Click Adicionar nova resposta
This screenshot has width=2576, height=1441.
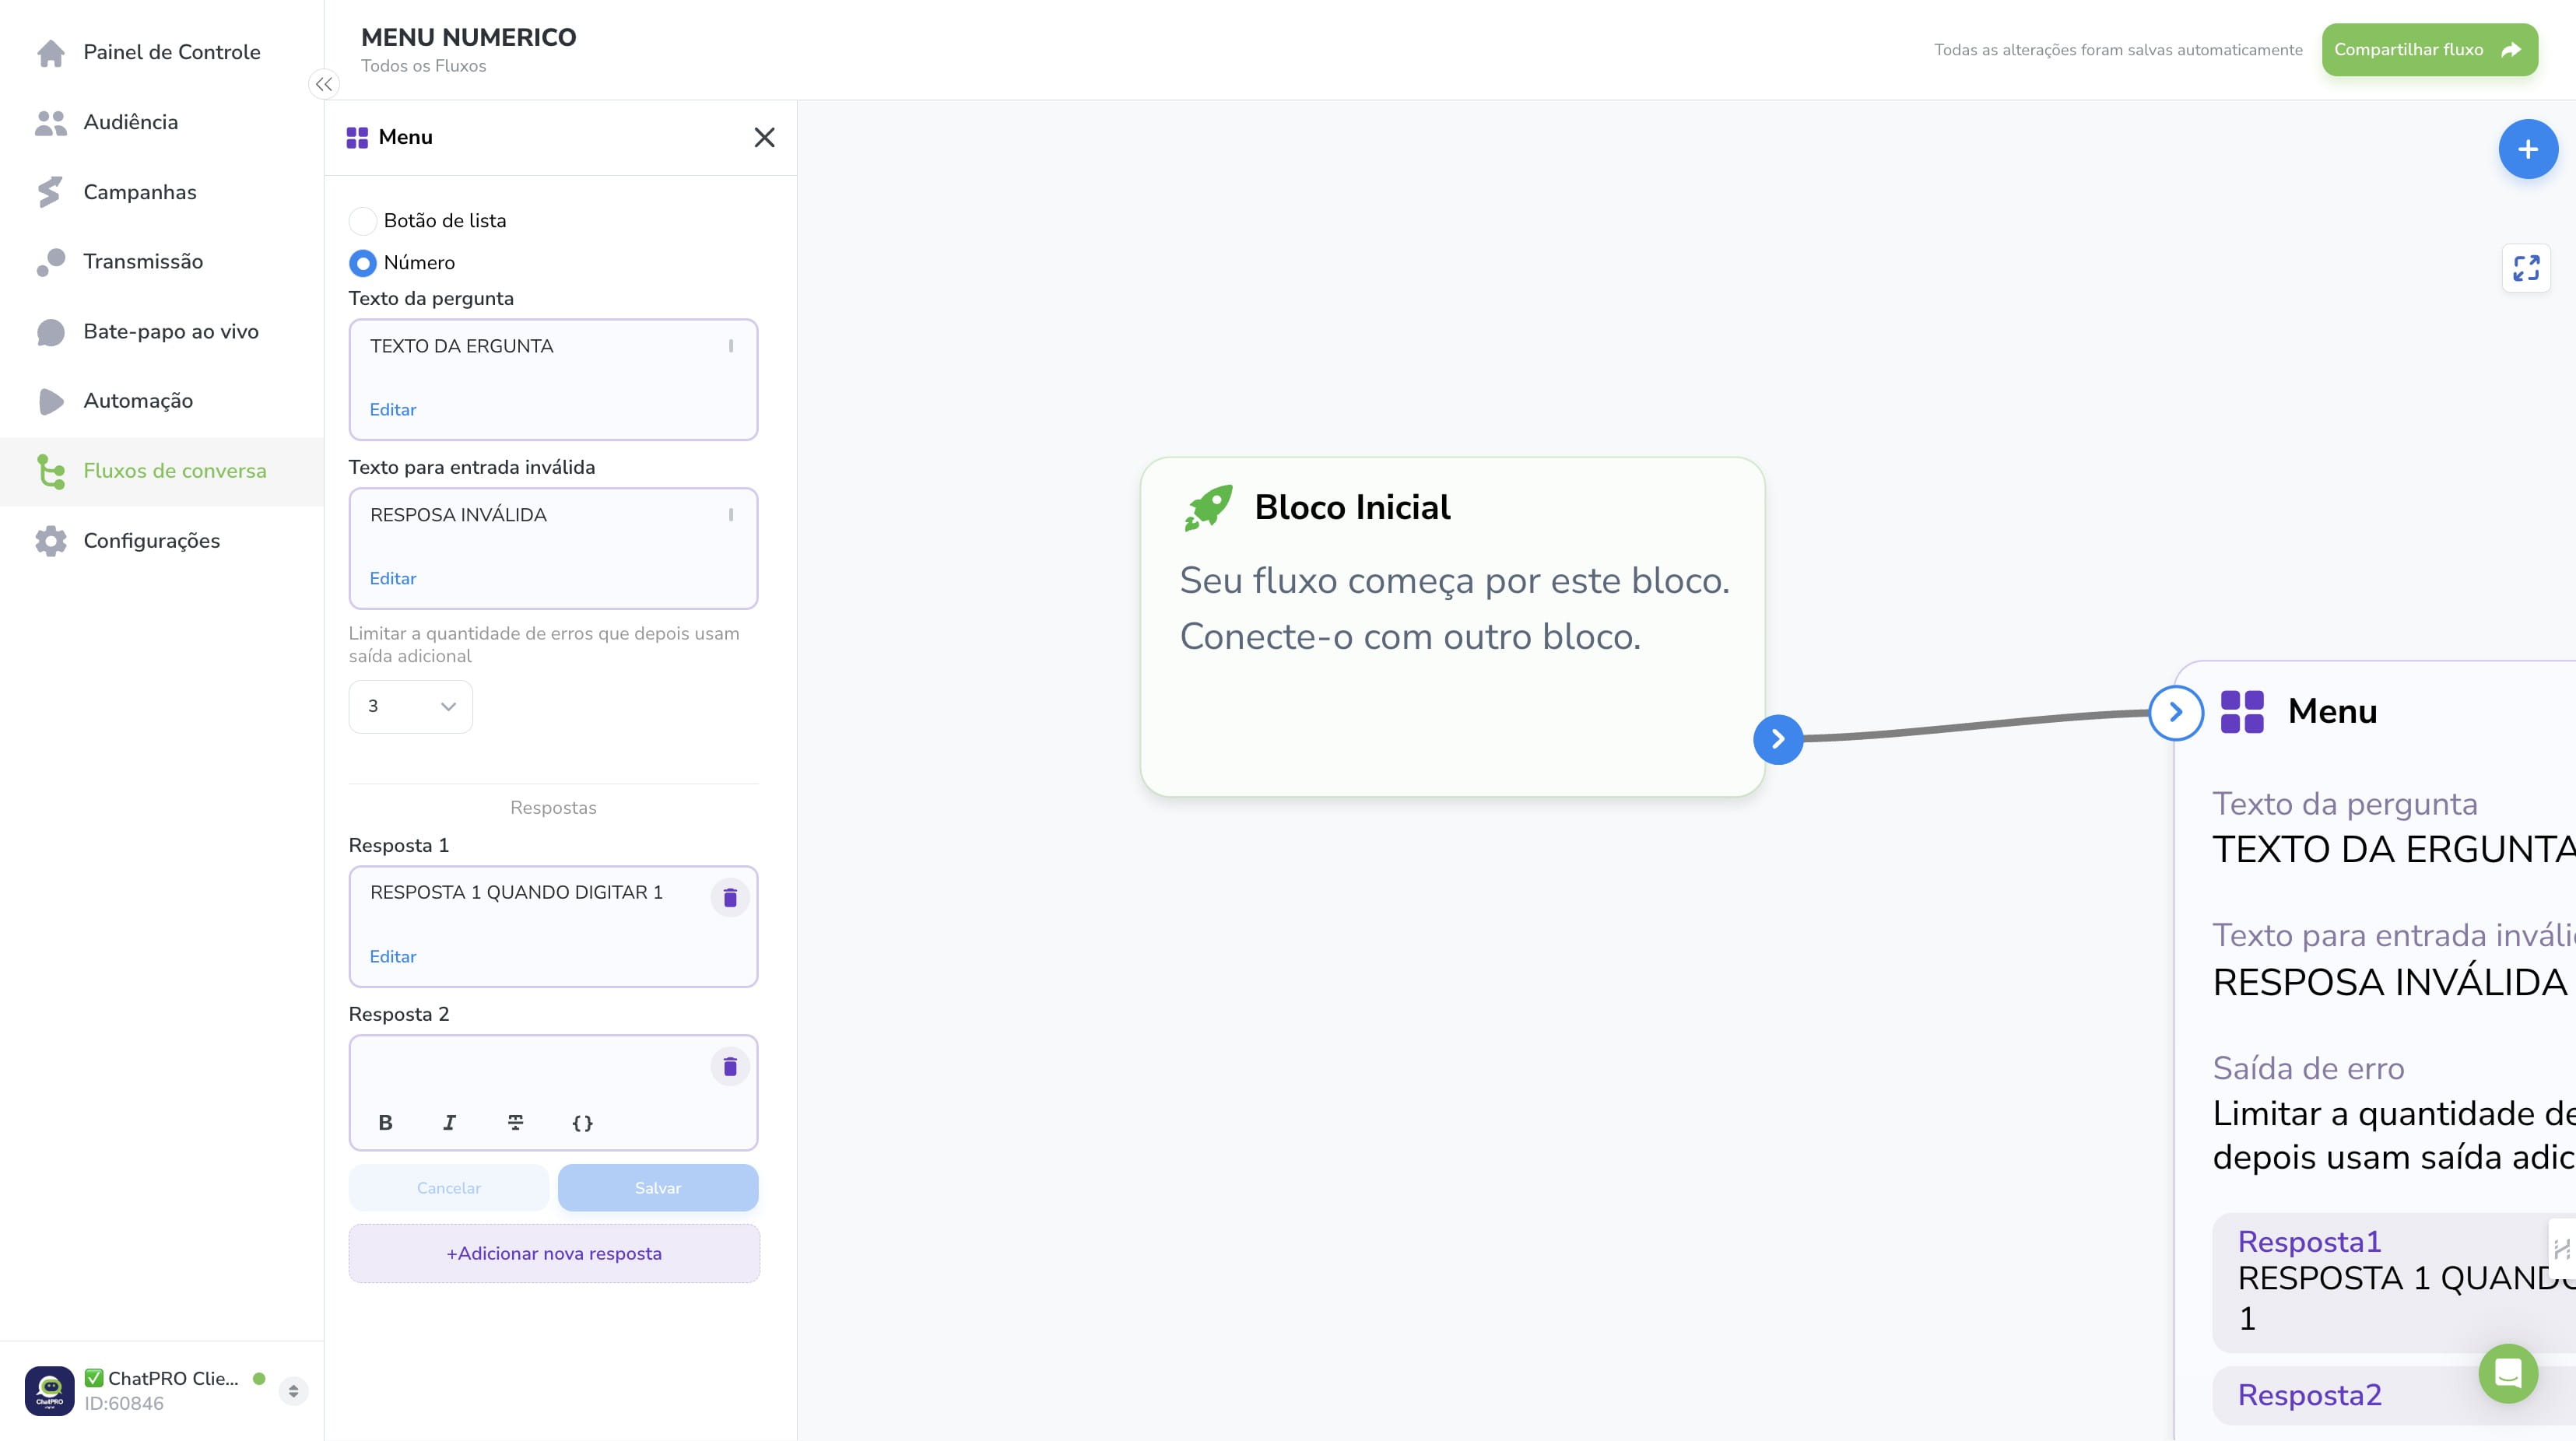(x=554, y=1254)
